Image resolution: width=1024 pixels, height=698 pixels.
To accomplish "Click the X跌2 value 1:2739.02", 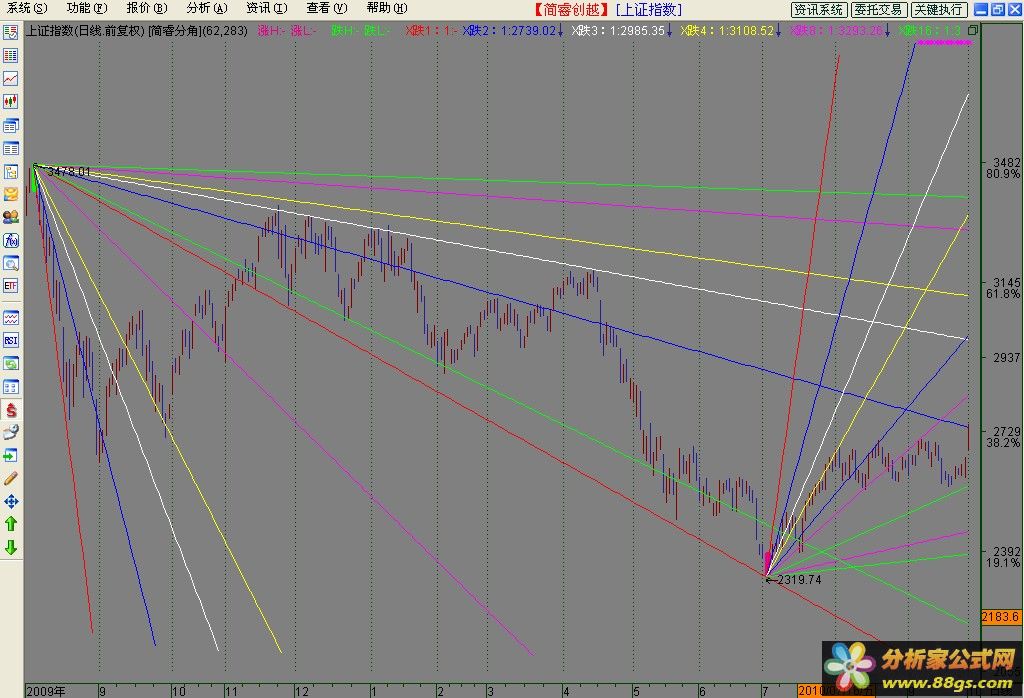I will click(528, 30).
